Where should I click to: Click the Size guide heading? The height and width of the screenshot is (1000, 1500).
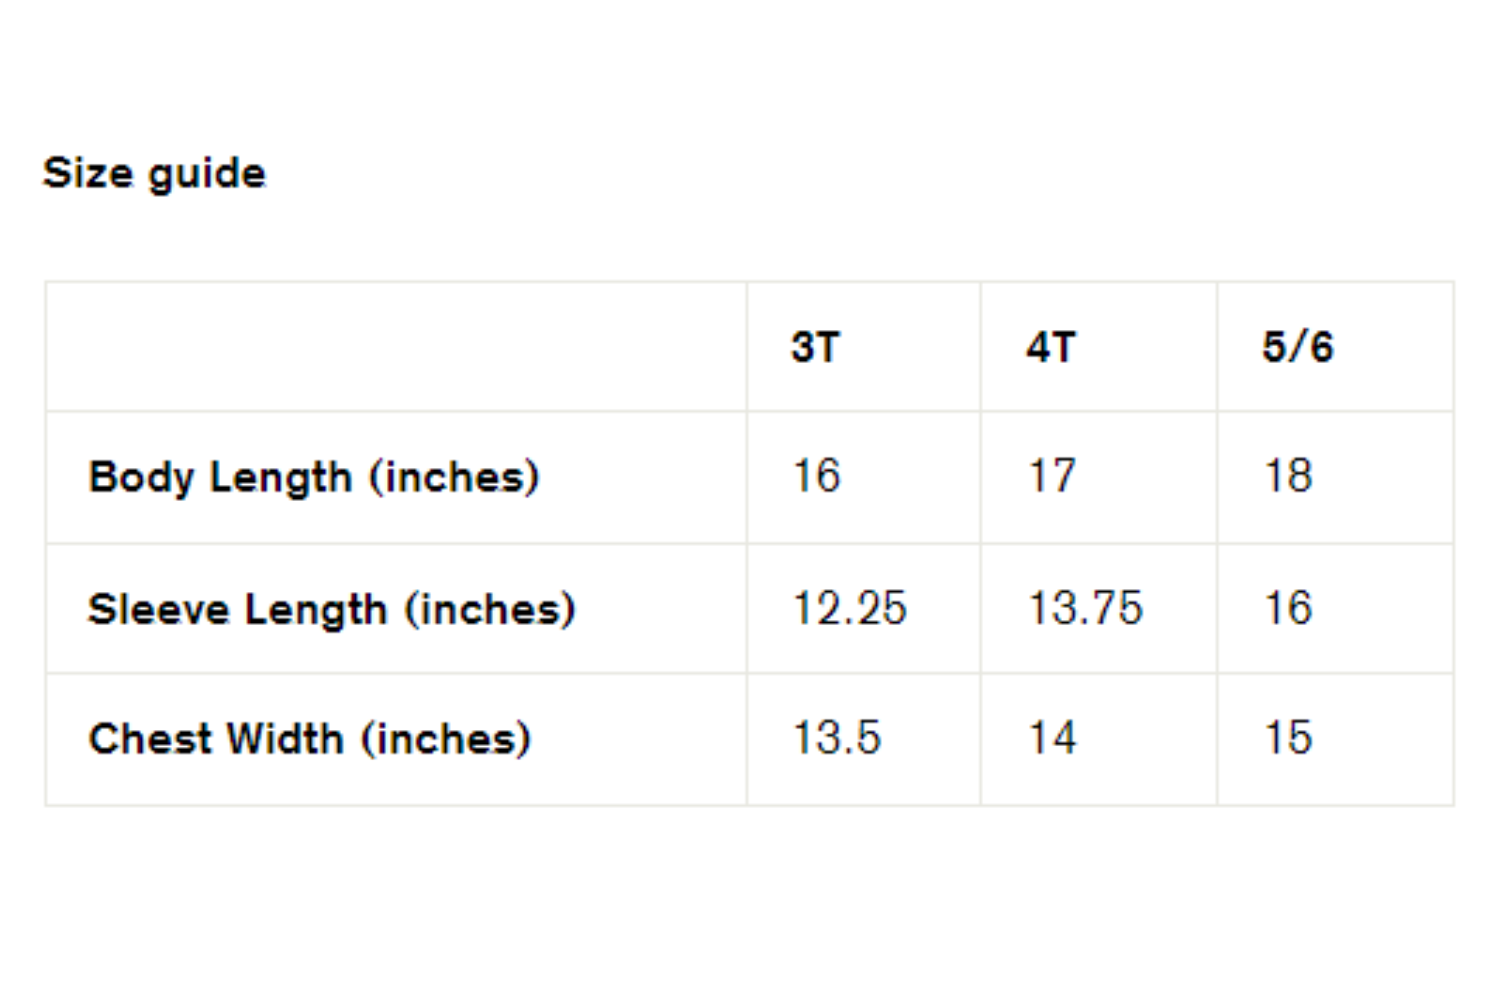click(155, 173)
